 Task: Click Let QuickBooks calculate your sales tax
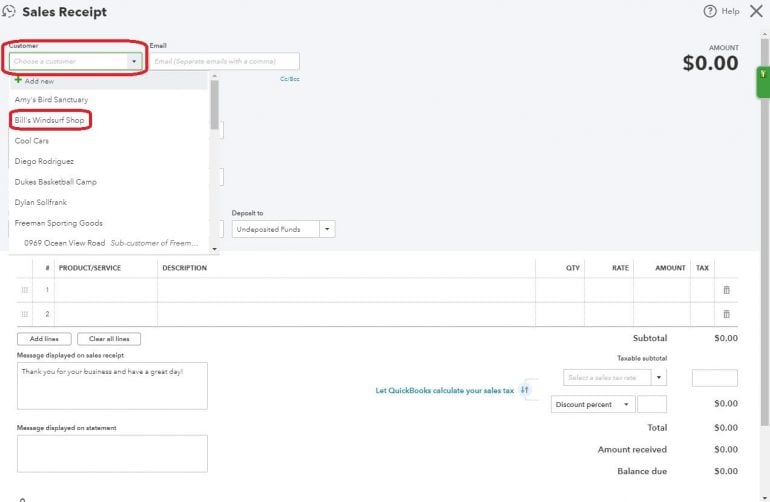[x=444, y=390]
